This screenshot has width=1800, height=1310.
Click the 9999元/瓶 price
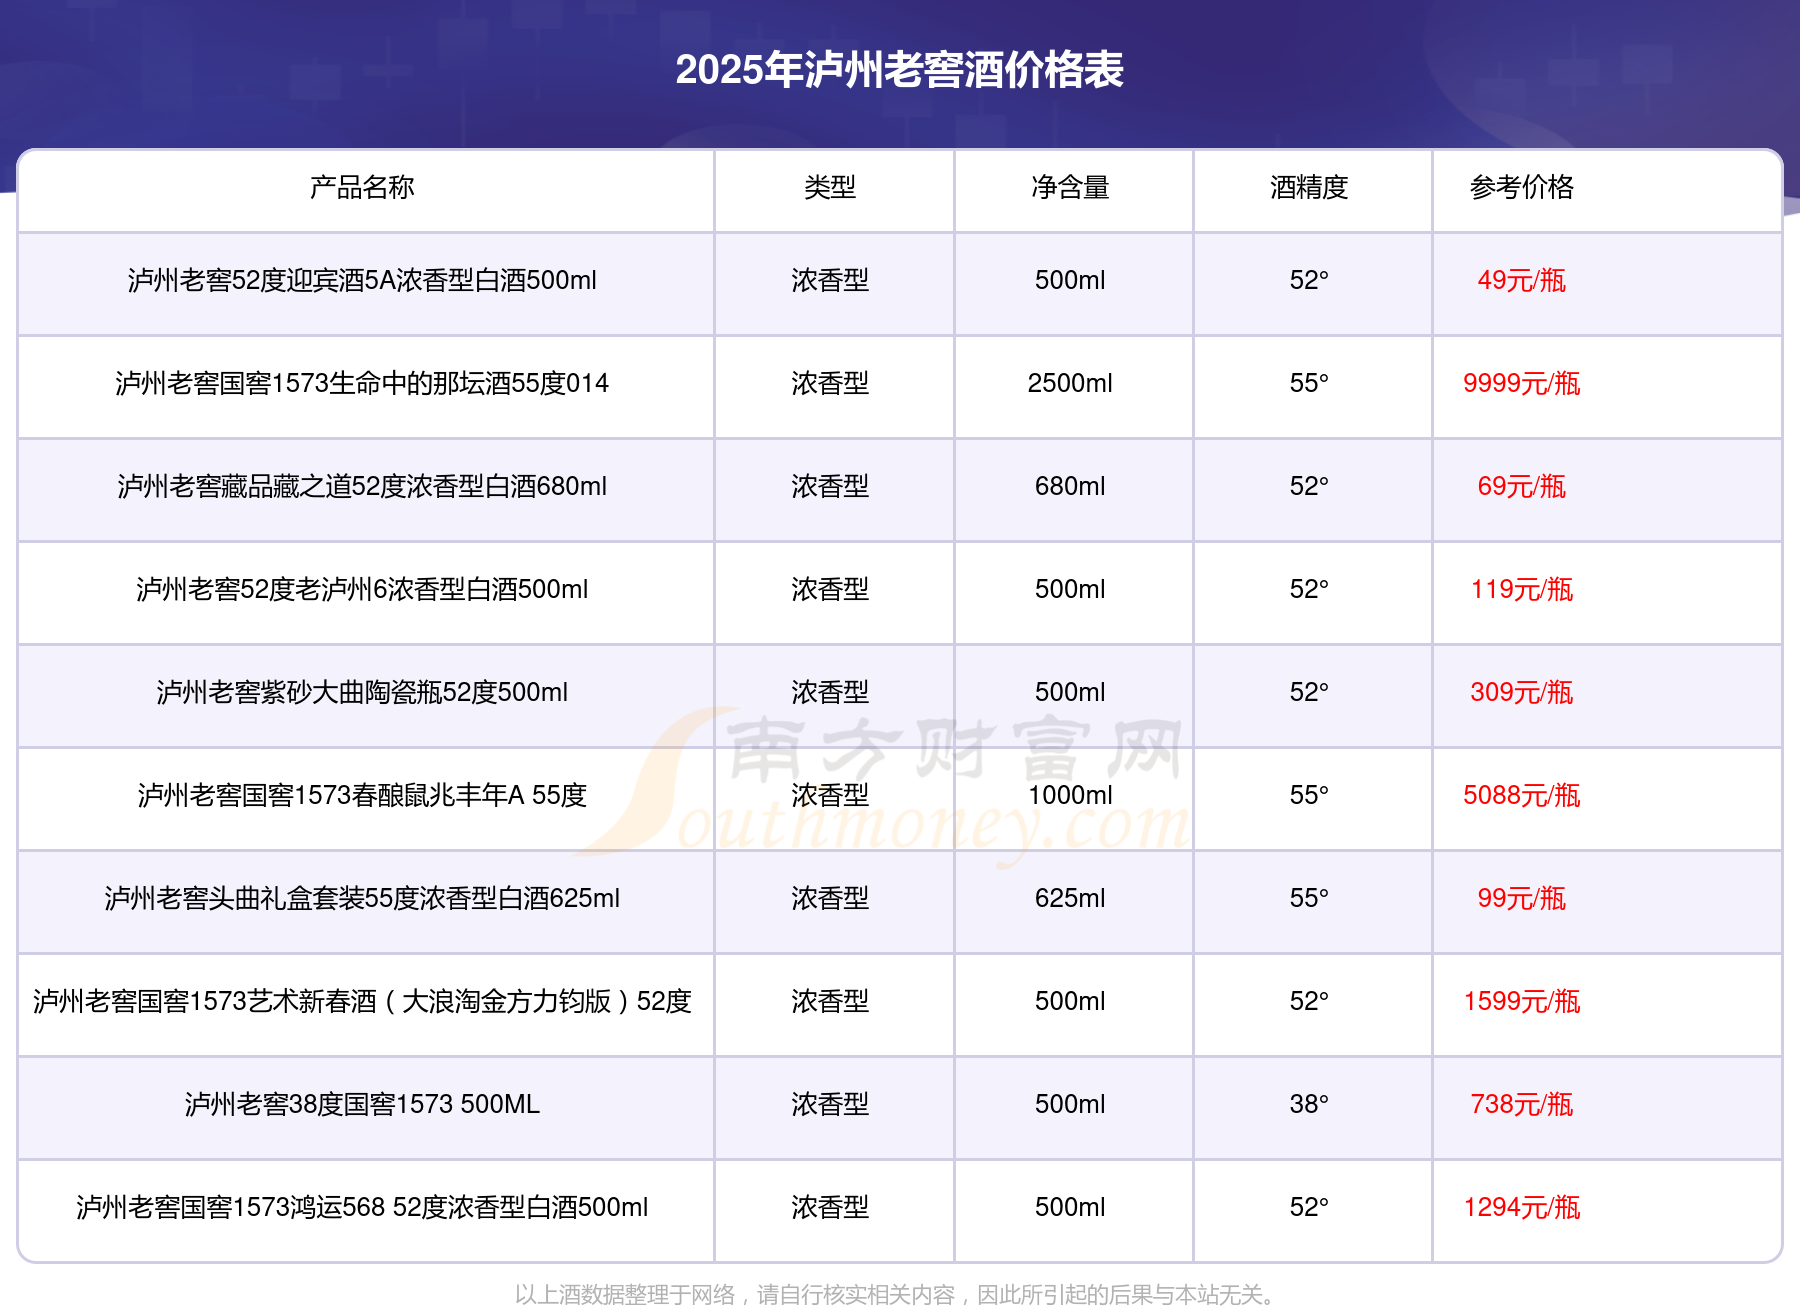1521,384
